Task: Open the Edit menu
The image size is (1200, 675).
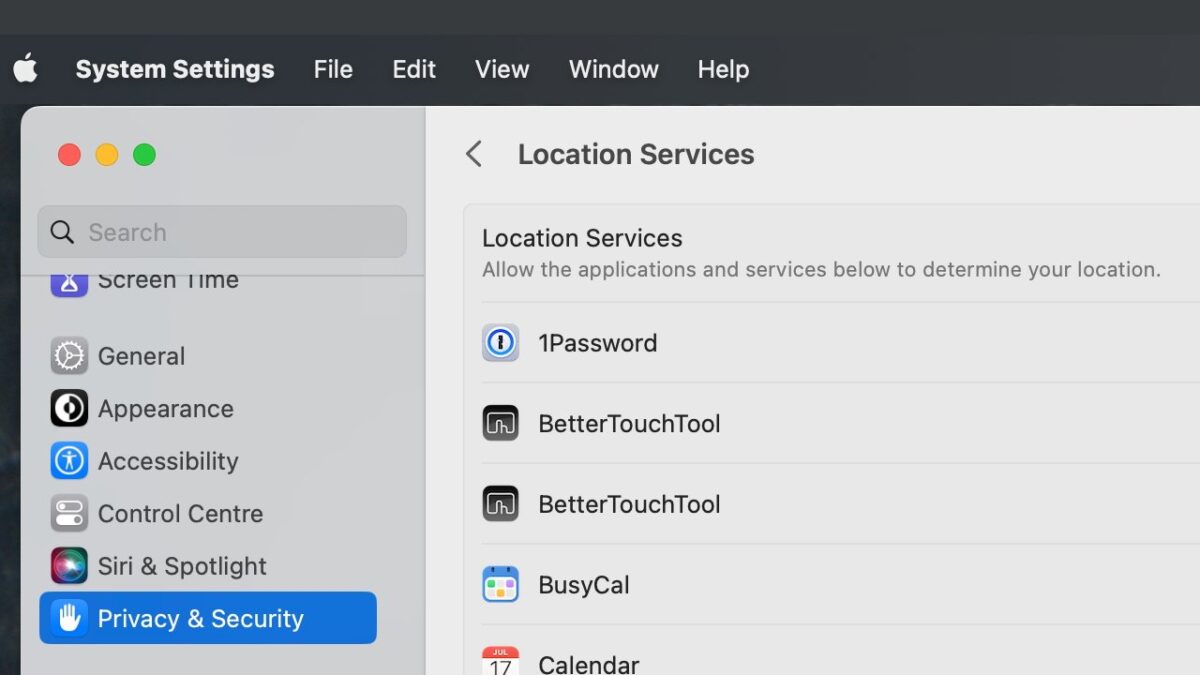Action: click(x=414, y=69)
